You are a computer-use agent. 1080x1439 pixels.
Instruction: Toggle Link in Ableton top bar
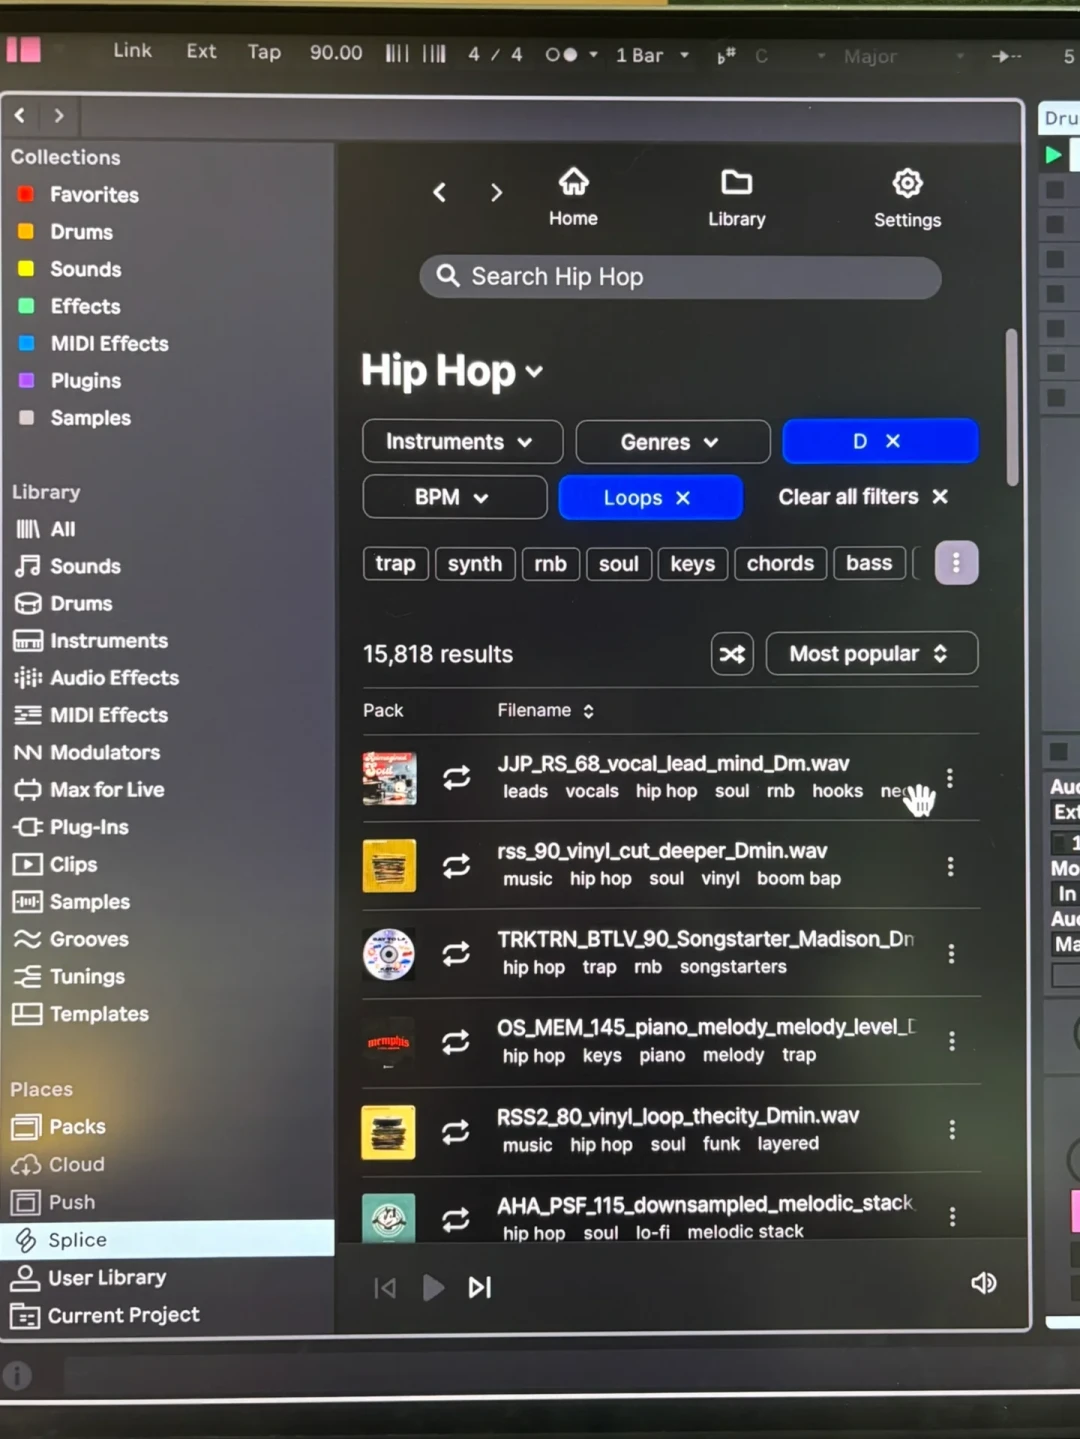132,50
